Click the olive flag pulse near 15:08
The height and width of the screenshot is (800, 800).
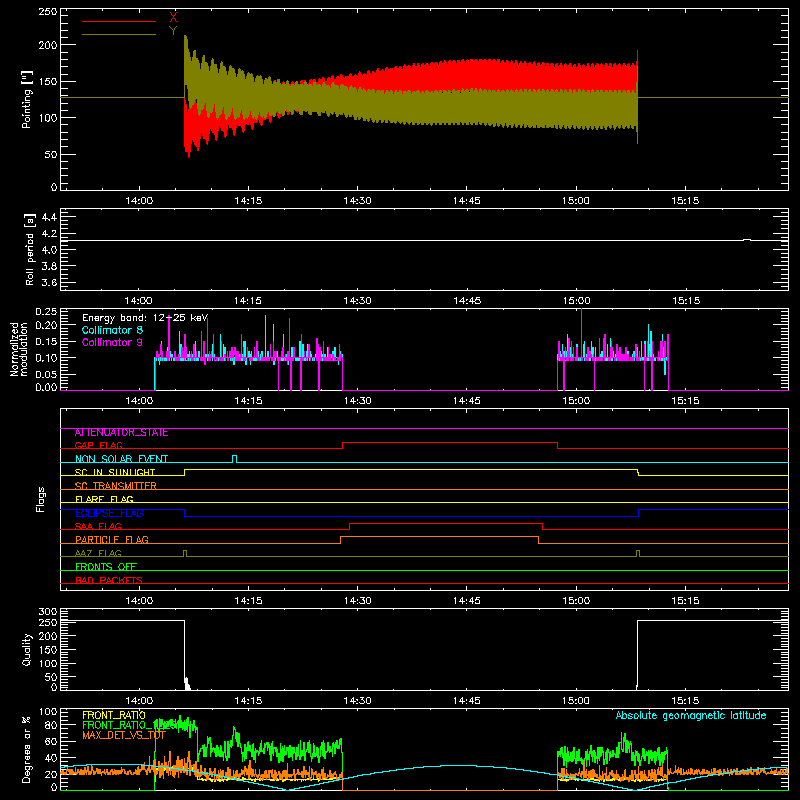coord(638,553)
